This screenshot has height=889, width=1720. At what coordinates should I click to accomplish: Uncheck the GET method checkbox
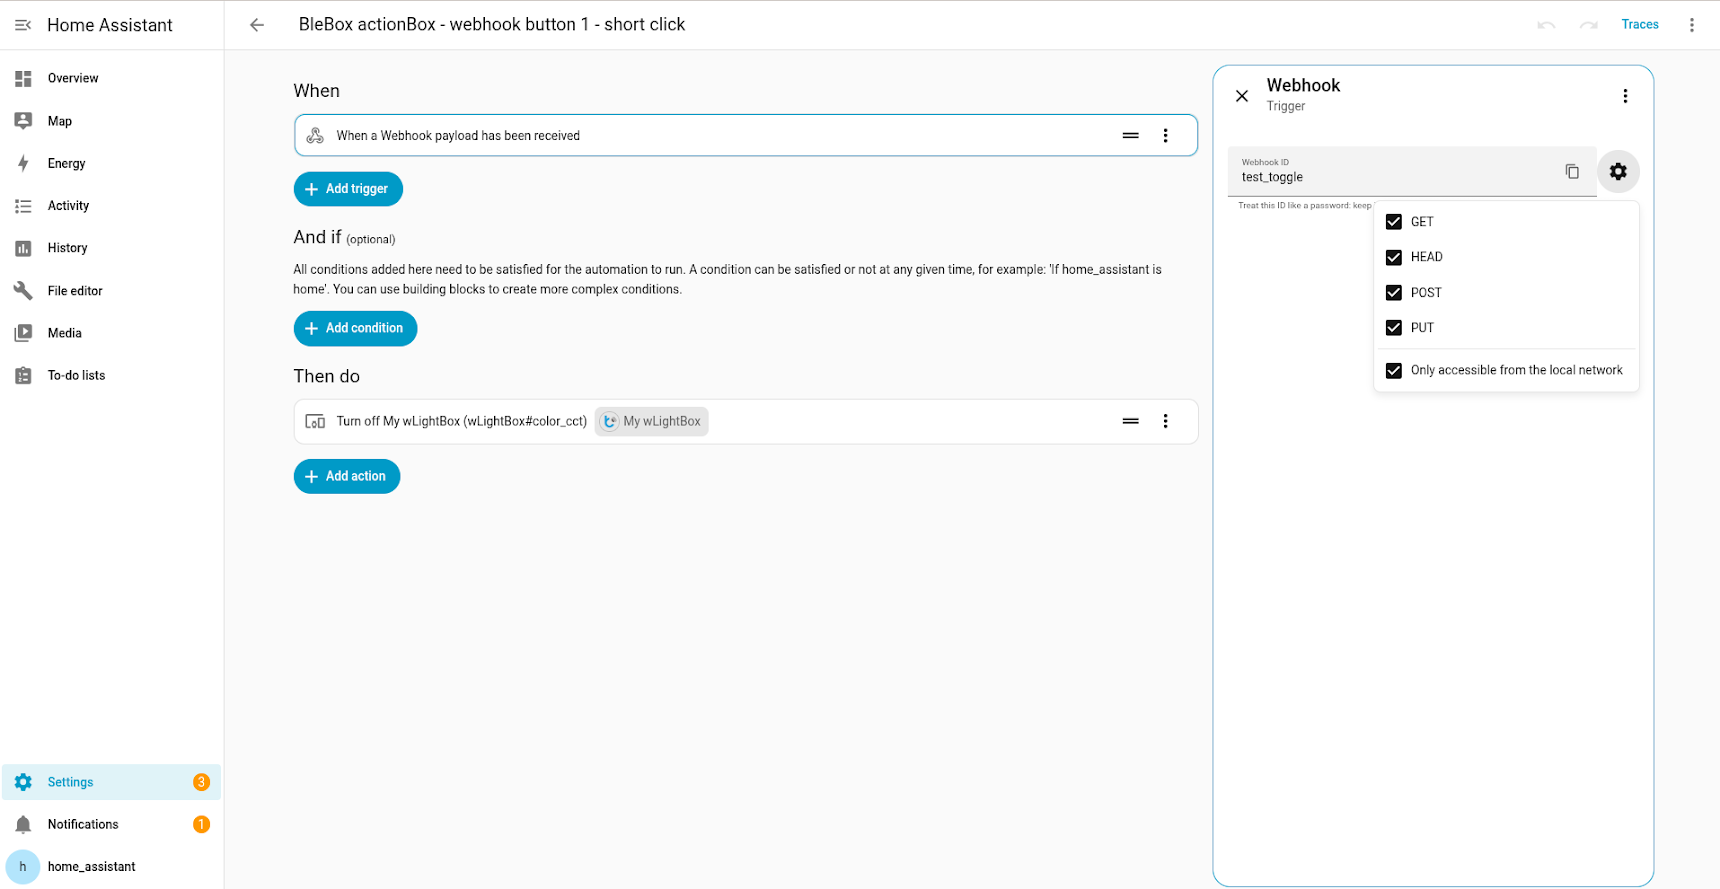(1394, 222)
